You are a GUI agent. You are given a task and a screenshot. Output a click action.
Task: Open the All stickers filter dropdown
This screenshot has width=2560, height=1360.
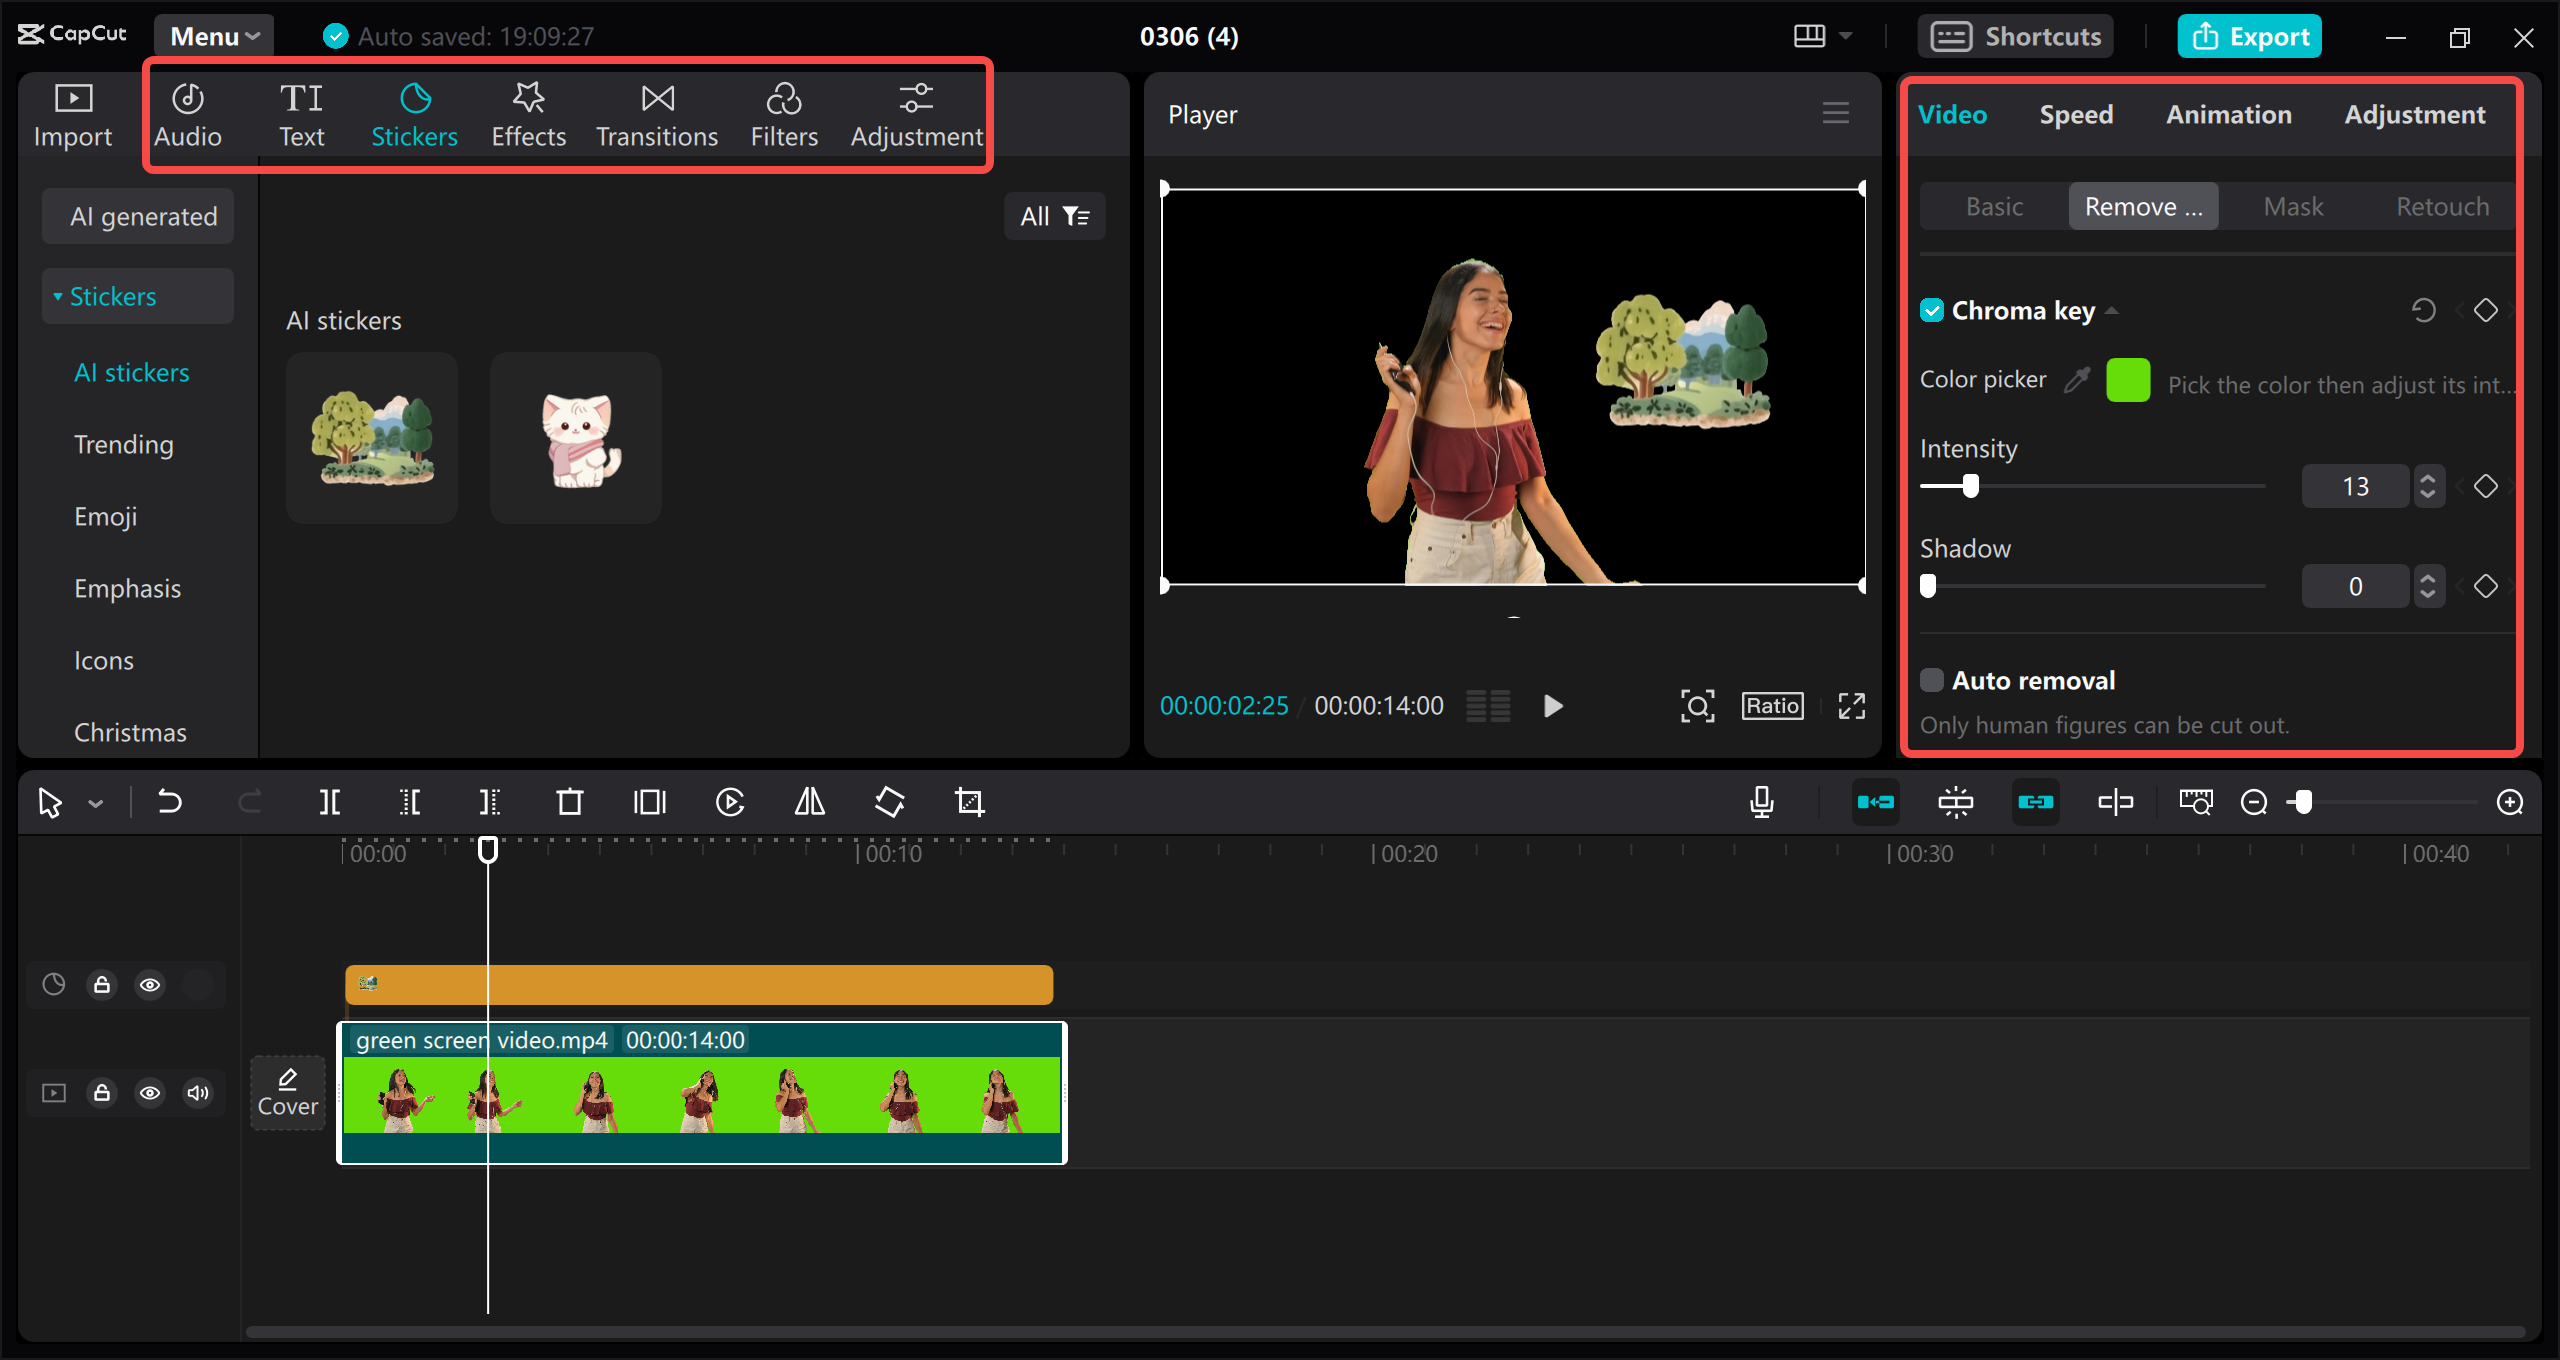coord(1054,215)
